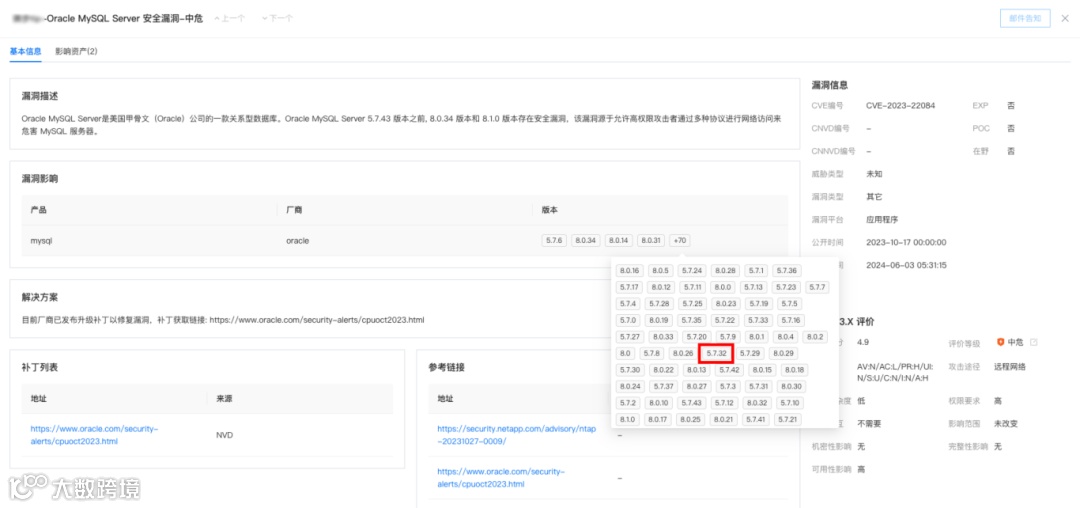
Task: Click the CVSS score 4.9
Action: (863, 342)
